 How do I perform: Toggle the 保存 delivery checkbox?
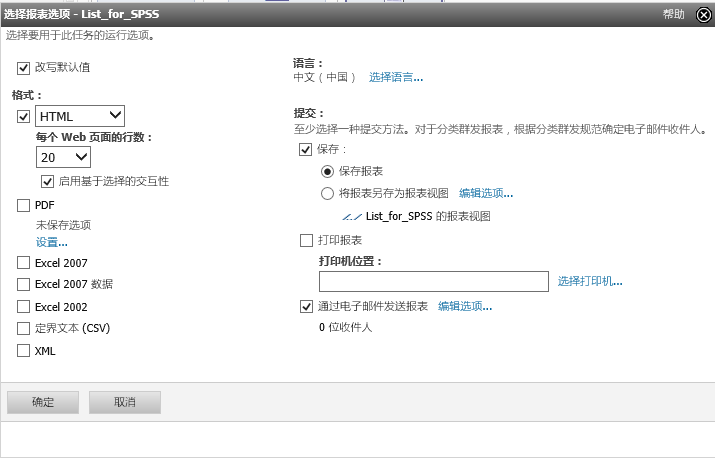306,149
